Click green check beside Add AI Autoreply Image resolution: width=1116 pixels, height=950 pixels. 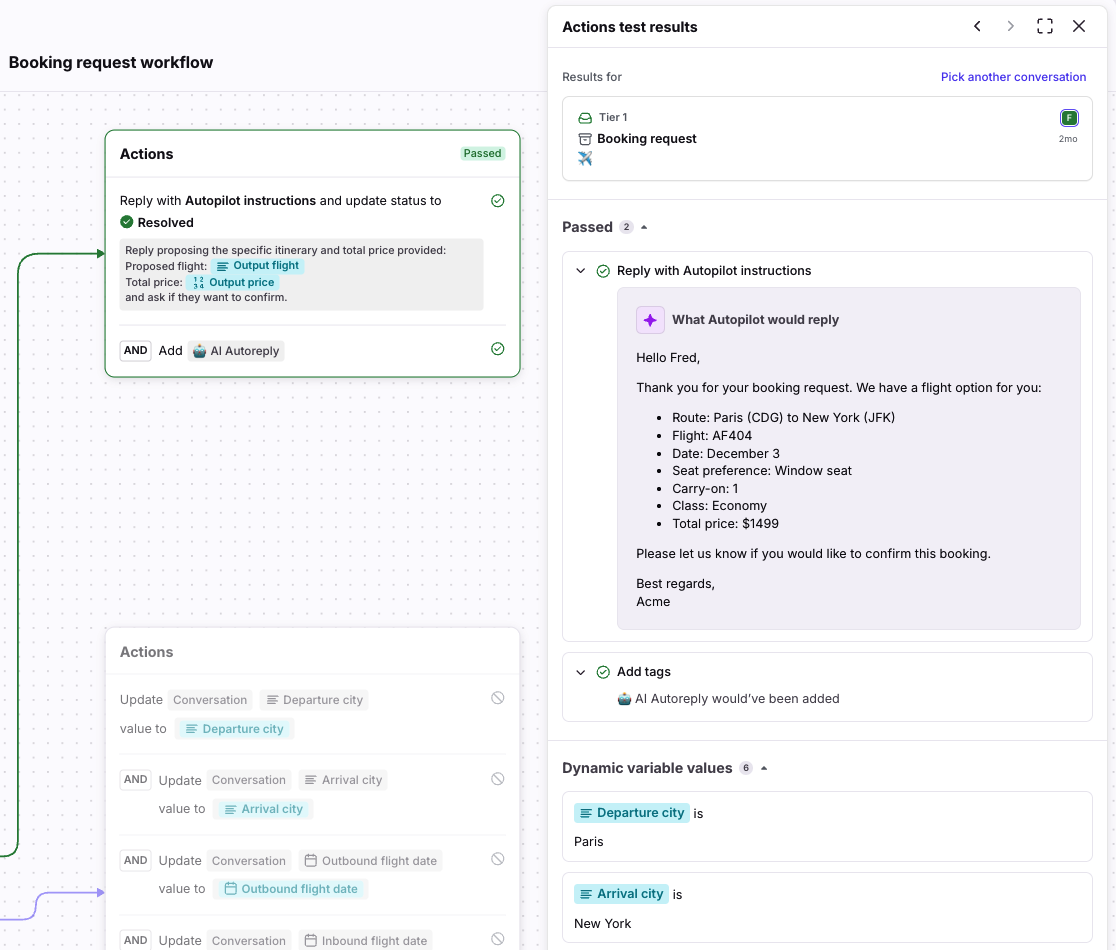(497, 349)
